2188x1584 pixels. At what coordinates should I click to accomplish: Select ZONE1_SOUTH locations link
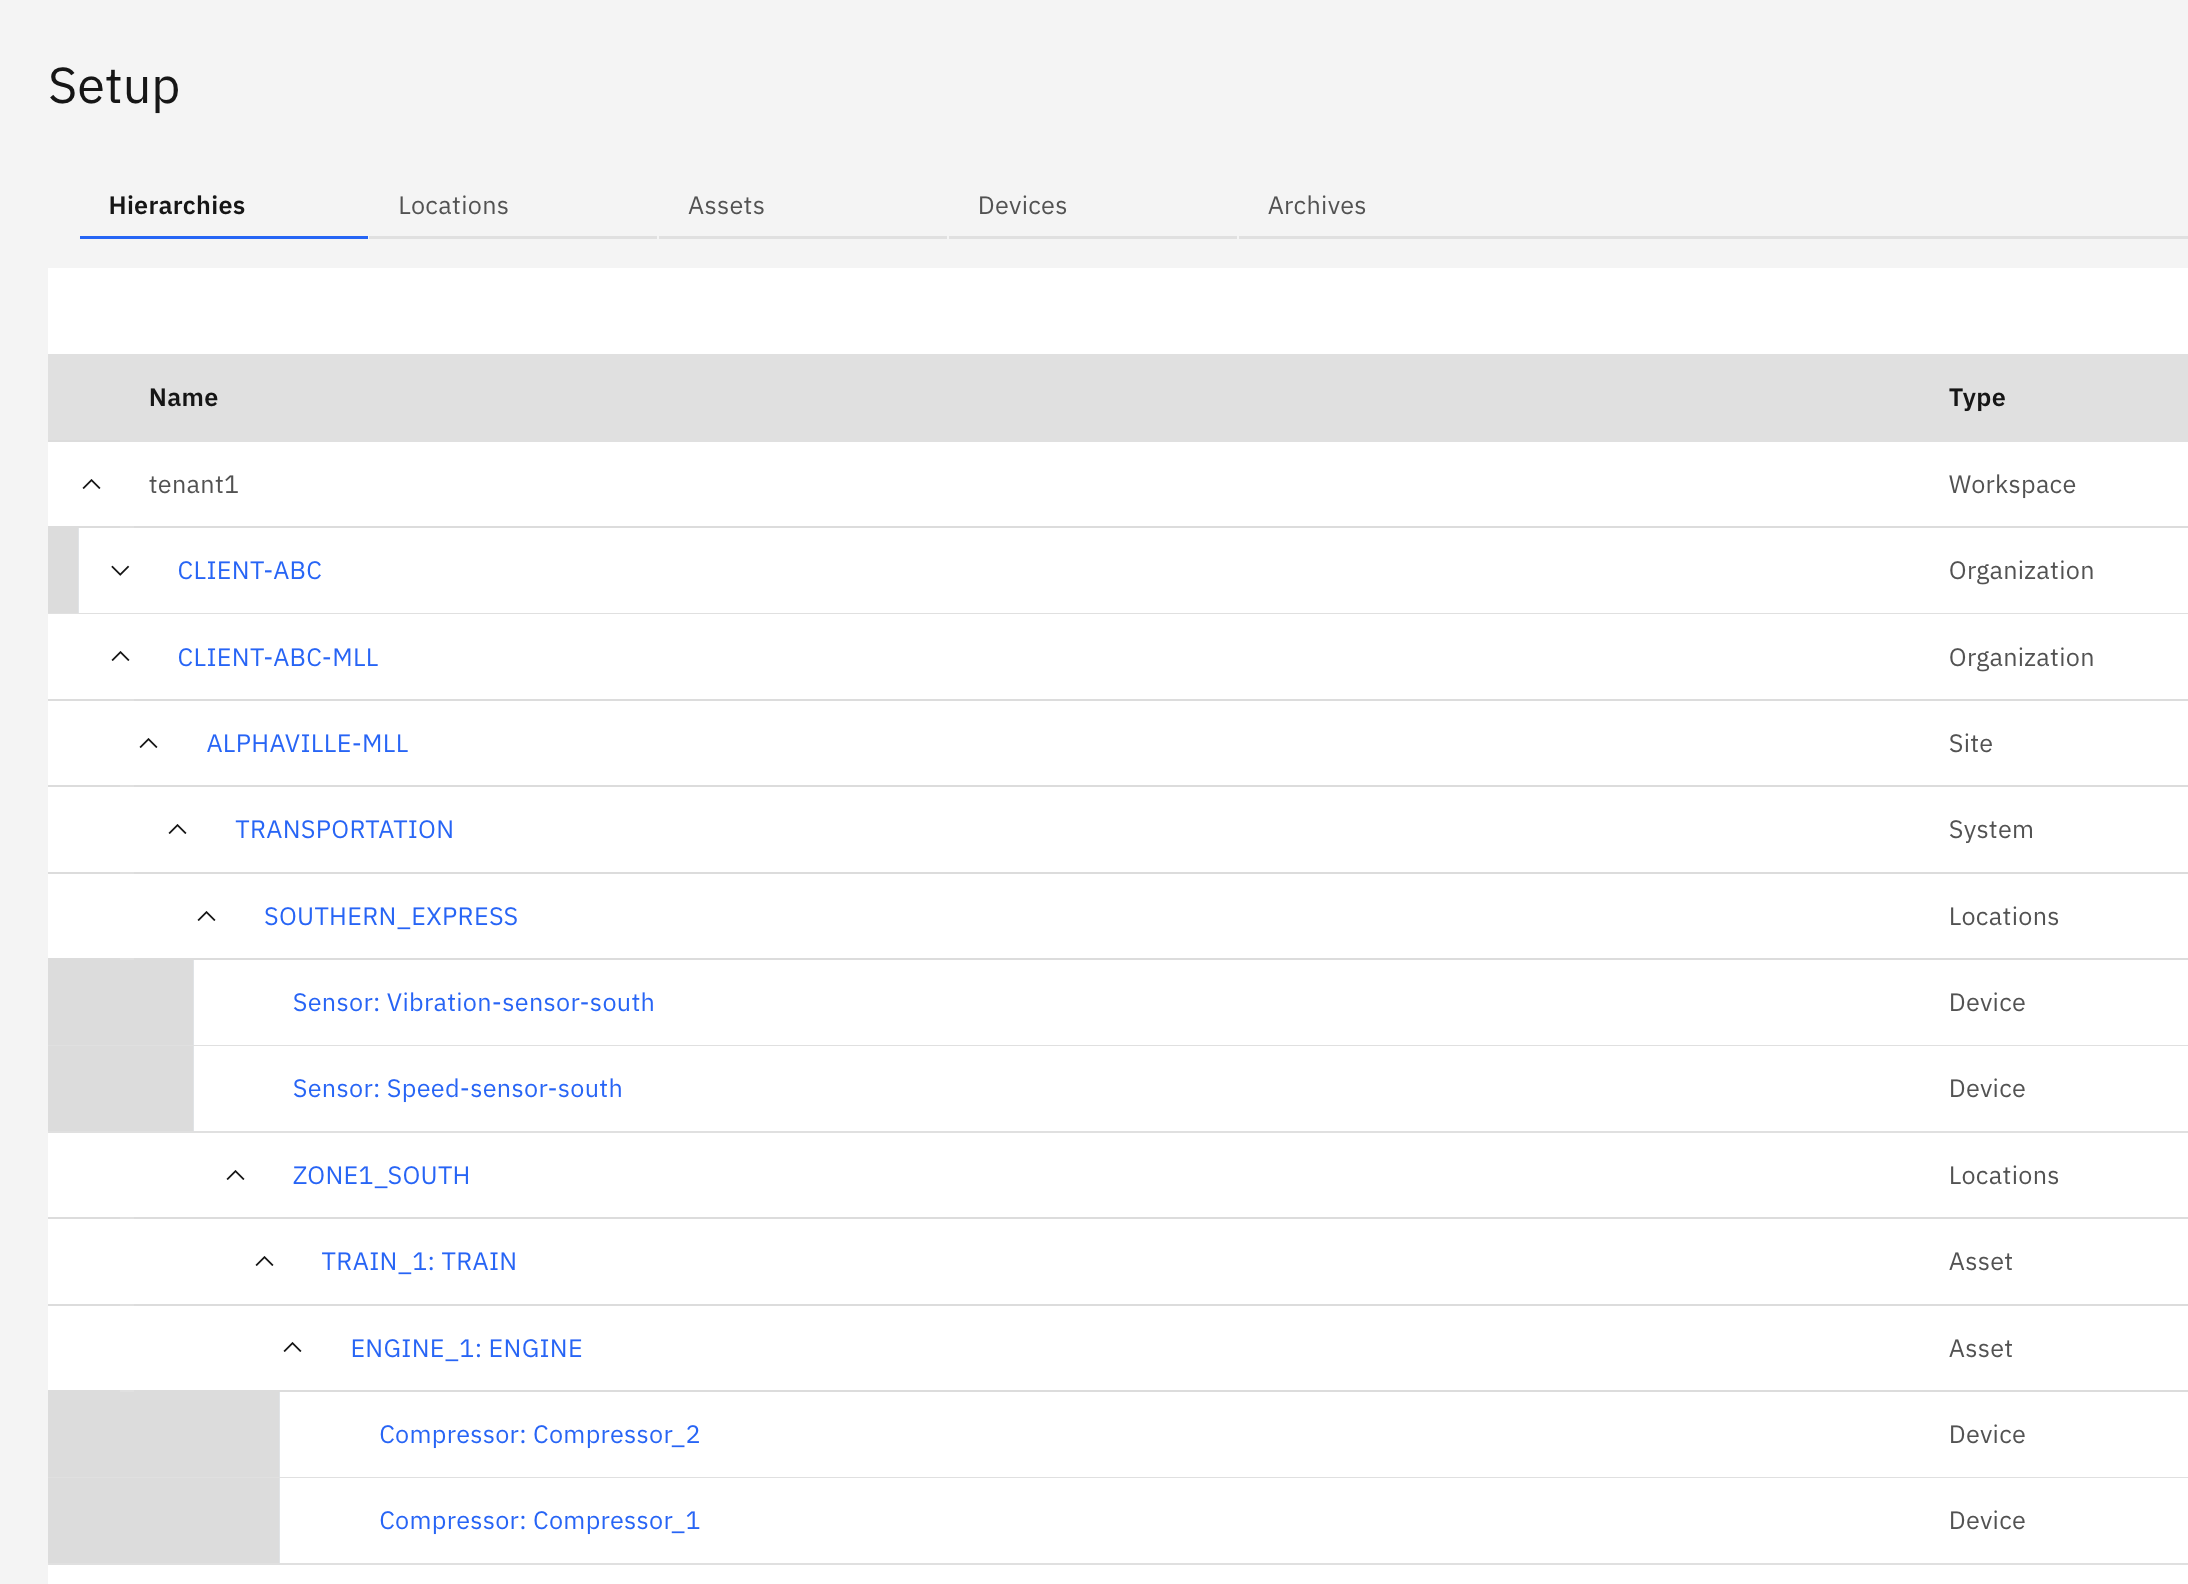coord(382,1174)
